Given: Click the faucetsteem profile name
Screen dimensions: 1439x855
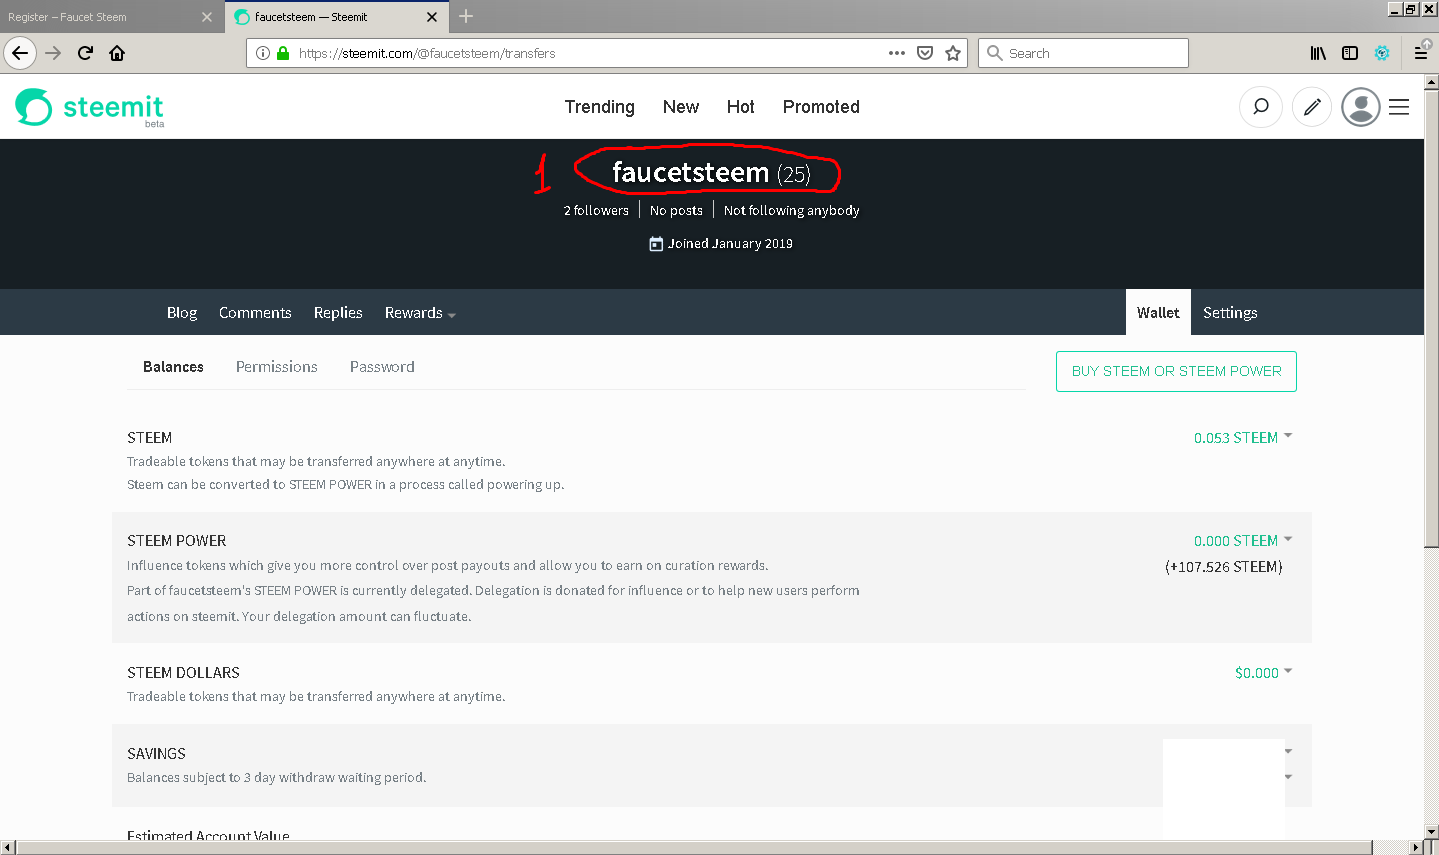Looking at the screenshot, I should tap(690, 173).
